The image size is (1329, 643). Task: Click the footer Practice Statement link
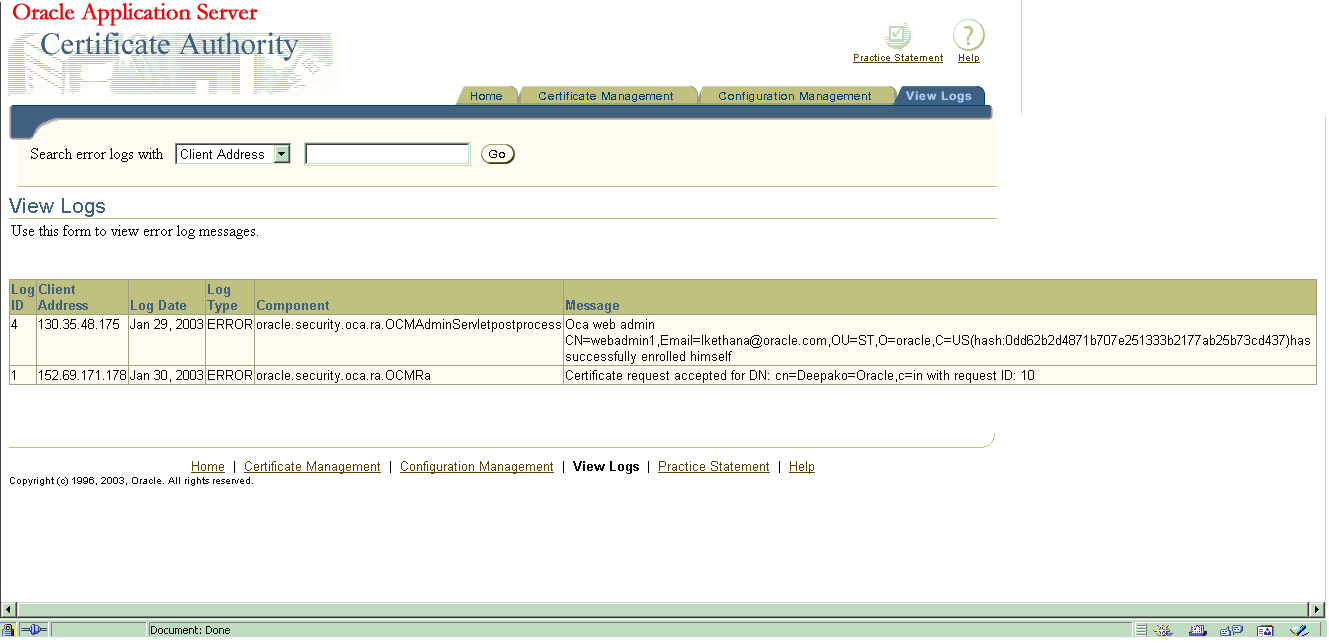714,467
